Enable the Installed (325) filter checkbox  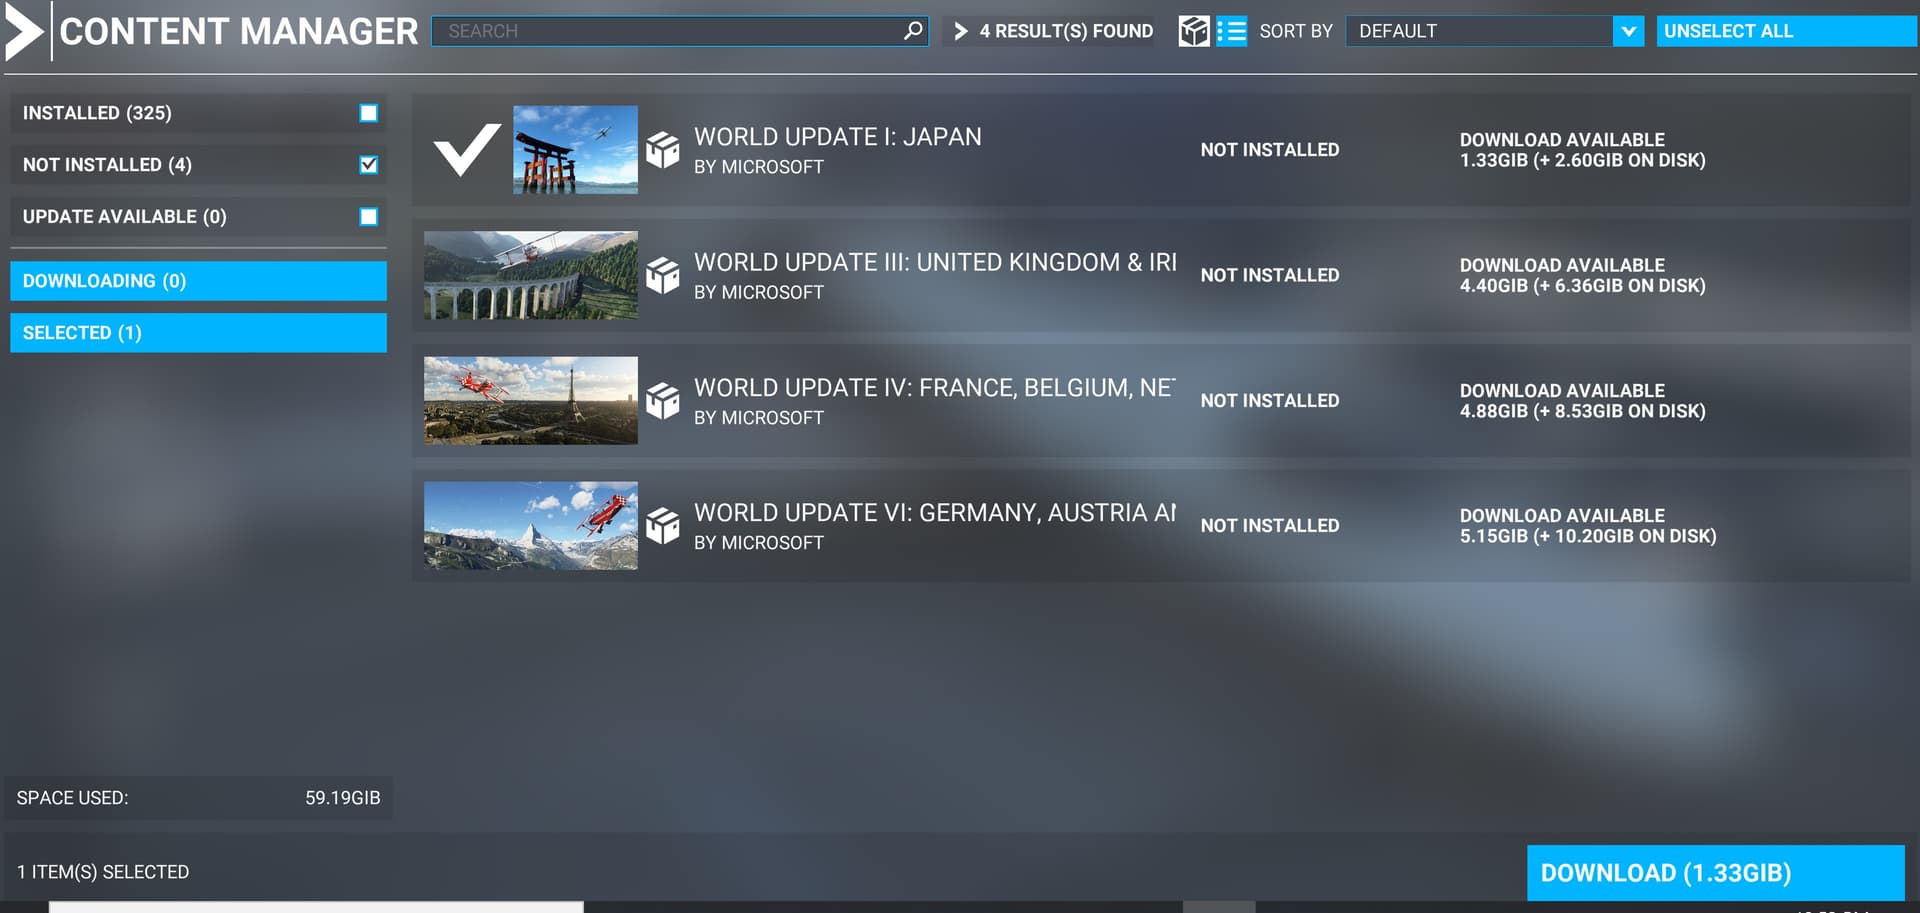(369, 113)
